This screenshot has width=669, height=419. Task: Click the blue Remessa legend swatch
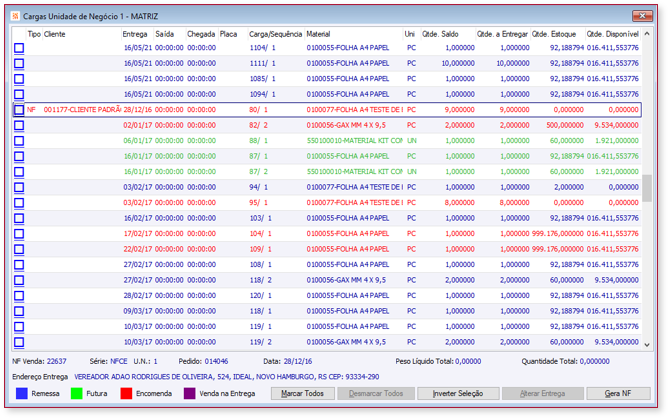coord(22,393)
